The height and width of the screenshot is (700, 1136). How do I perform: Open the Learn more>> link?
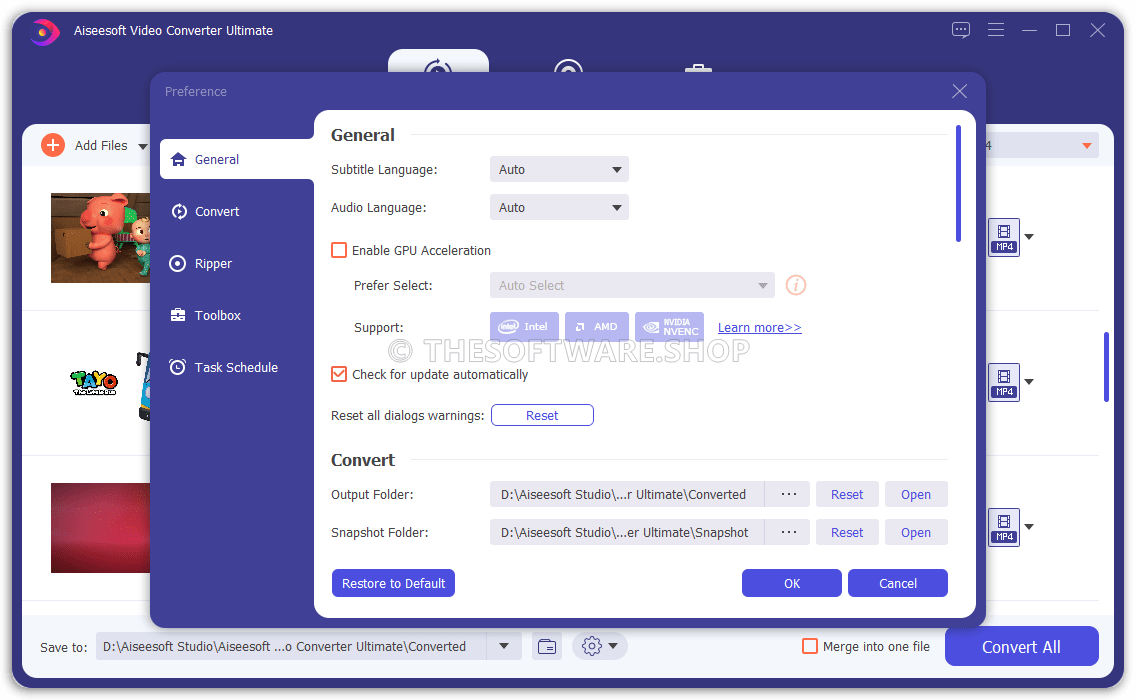(x=759, y=328)
